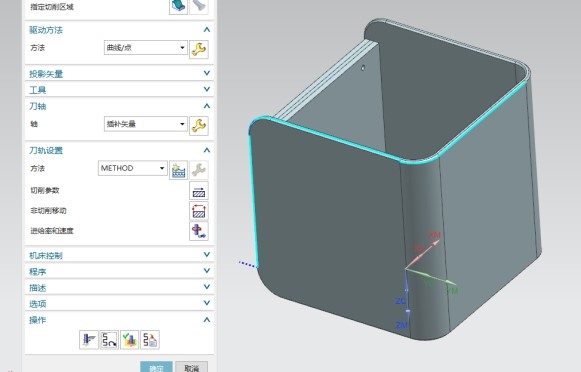Click the generate toolpath icon

89,340
